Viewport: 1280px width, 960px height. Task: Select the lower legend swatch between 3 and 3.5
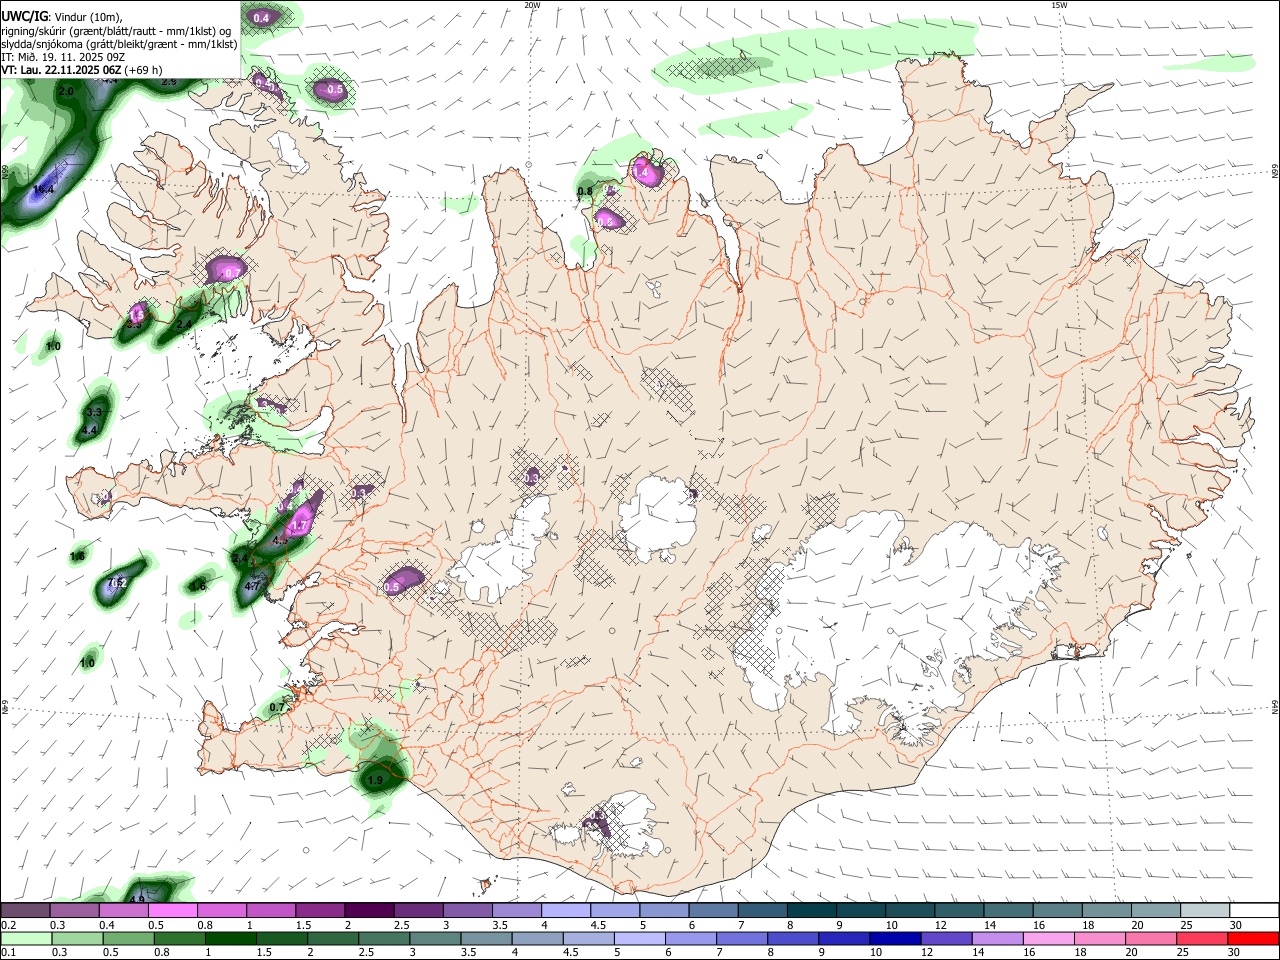click(435, 938)
